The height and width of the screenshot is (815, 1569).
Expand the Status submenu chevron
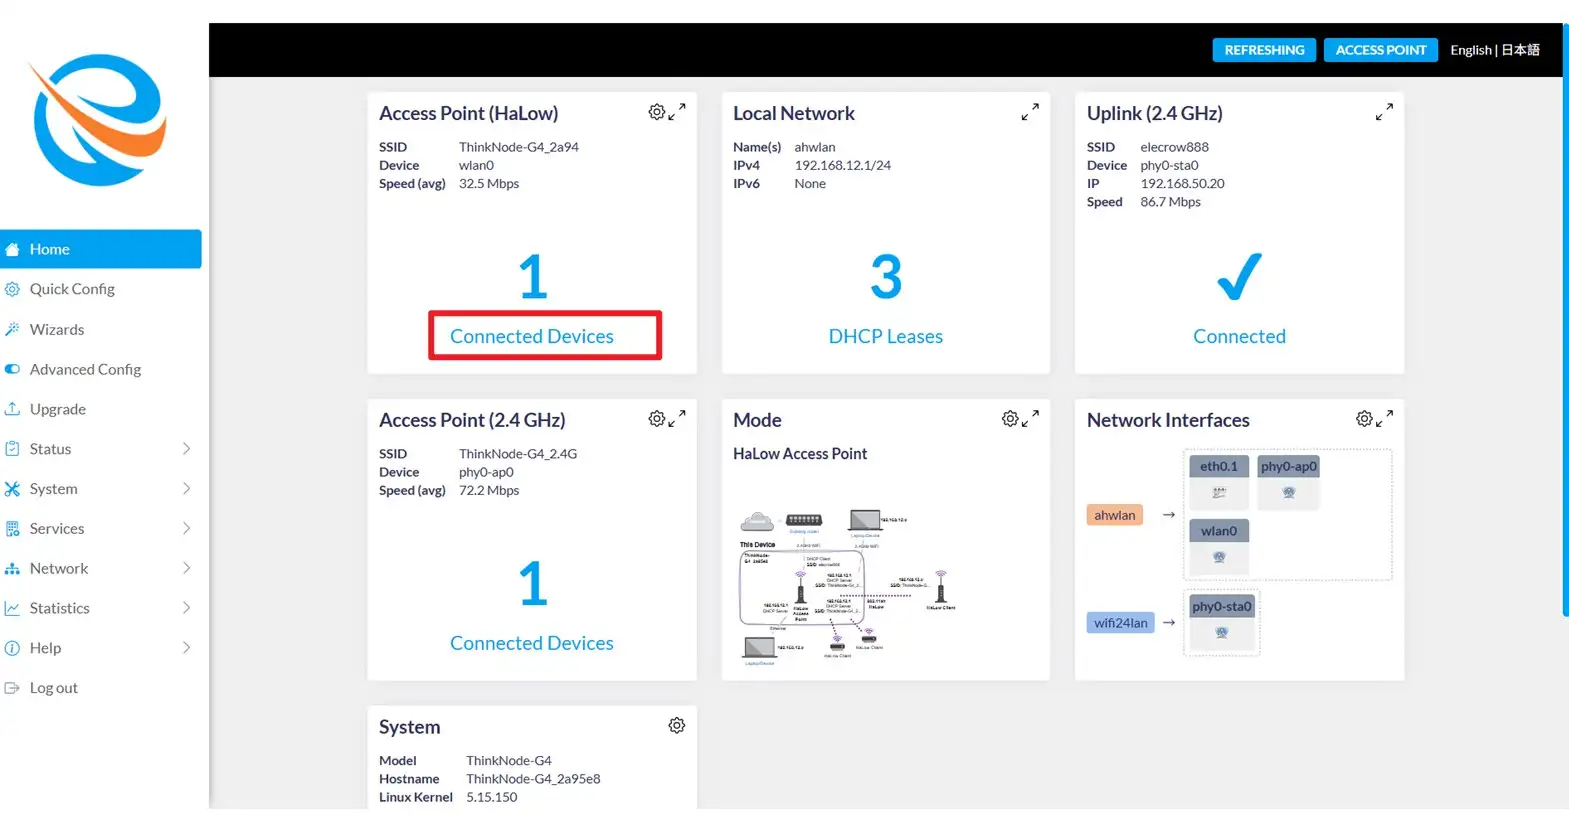coord(186,449)
